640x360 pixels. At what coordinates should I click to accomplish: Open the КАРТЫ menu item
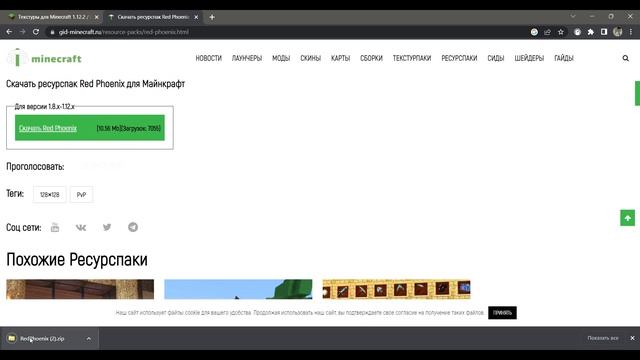coord(340,58)
